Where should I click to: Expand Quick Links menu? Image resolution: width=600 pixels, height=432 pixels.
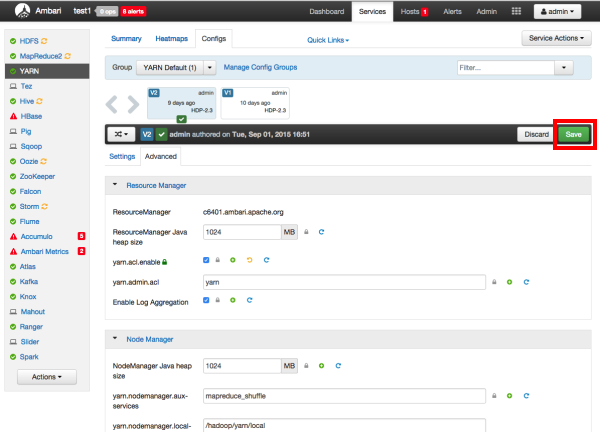tap(328, 40)
